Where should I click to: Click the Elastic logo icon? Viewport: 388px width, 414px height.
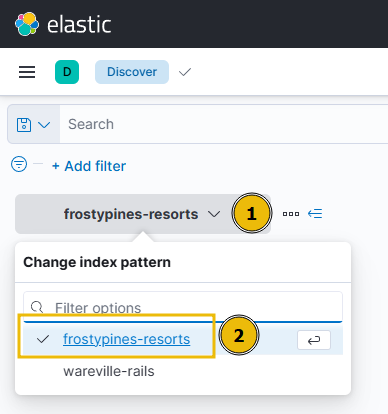[27, 24]
